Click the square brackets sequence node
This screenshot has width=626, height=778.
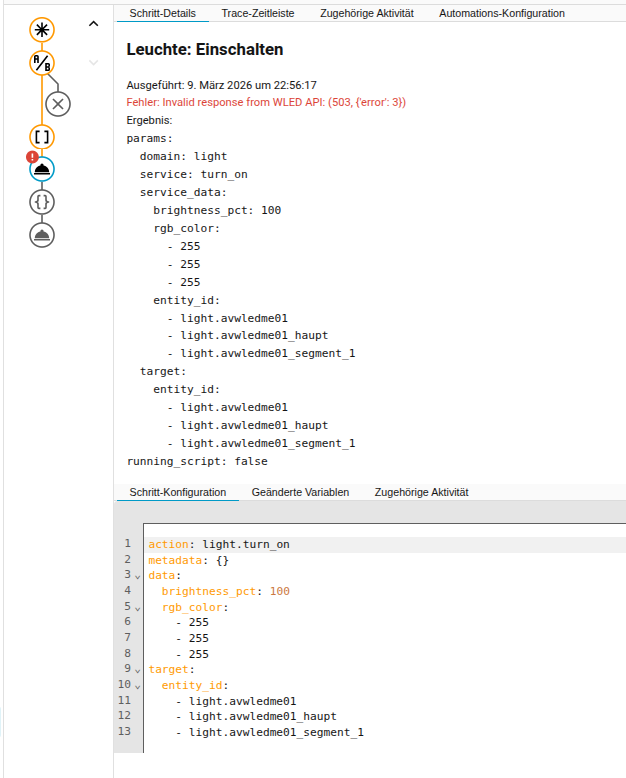42,137
